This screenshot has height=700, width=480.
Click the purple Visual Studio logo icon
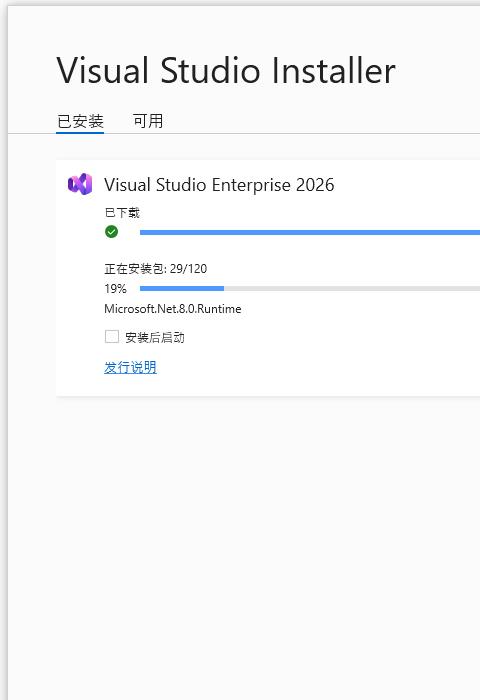point(80,184)
